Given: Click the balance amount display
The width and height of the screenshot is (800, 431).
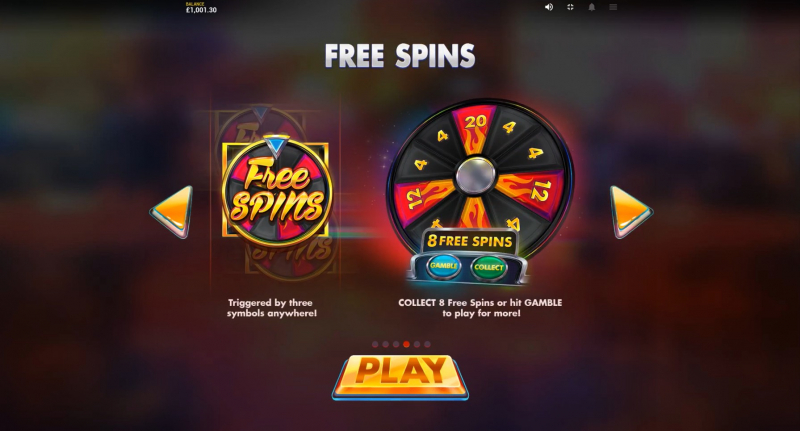Looking at the screenshot, I should (x=201, y=8).
